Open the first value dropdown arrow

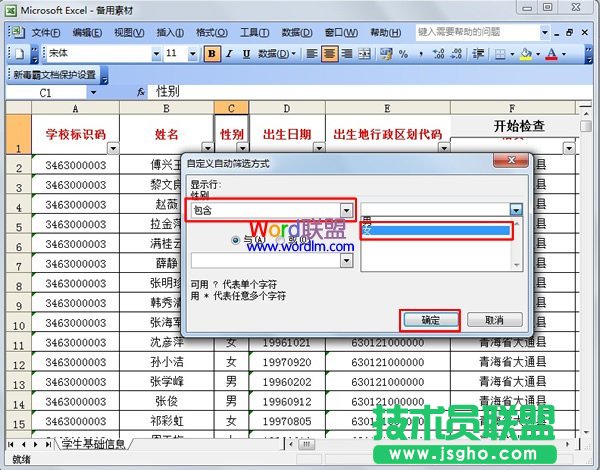pos(516,210)
